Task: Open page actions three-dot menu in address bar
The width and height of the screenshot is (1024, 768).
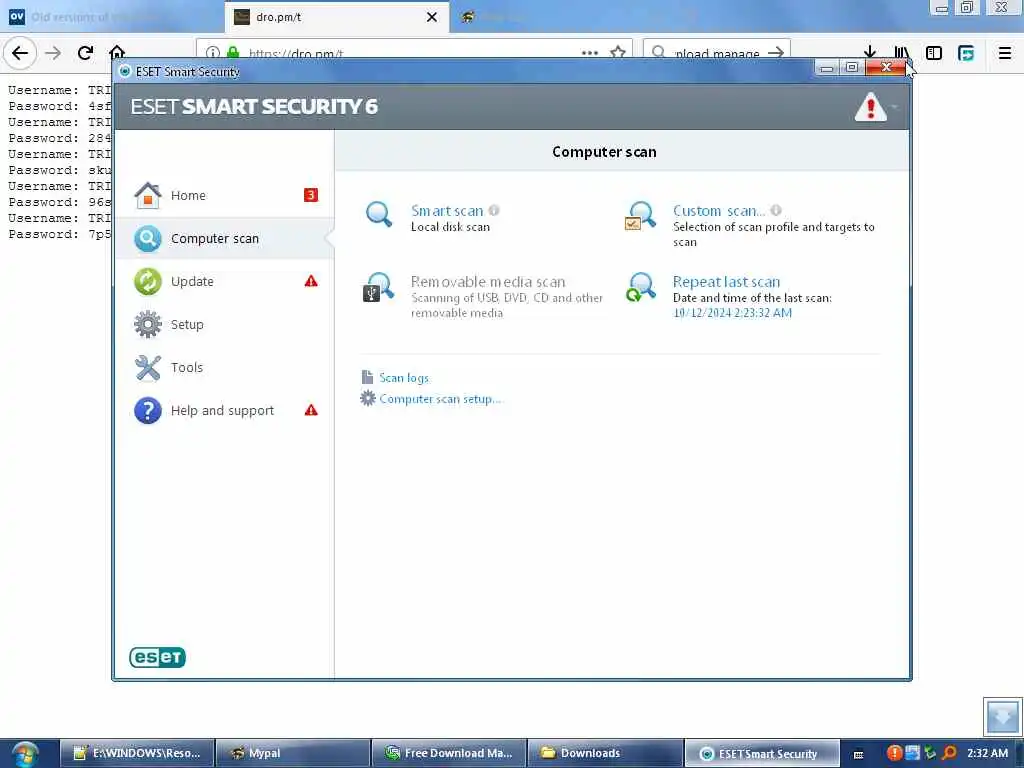Action: pyautogui.click(x=590, y=53)
